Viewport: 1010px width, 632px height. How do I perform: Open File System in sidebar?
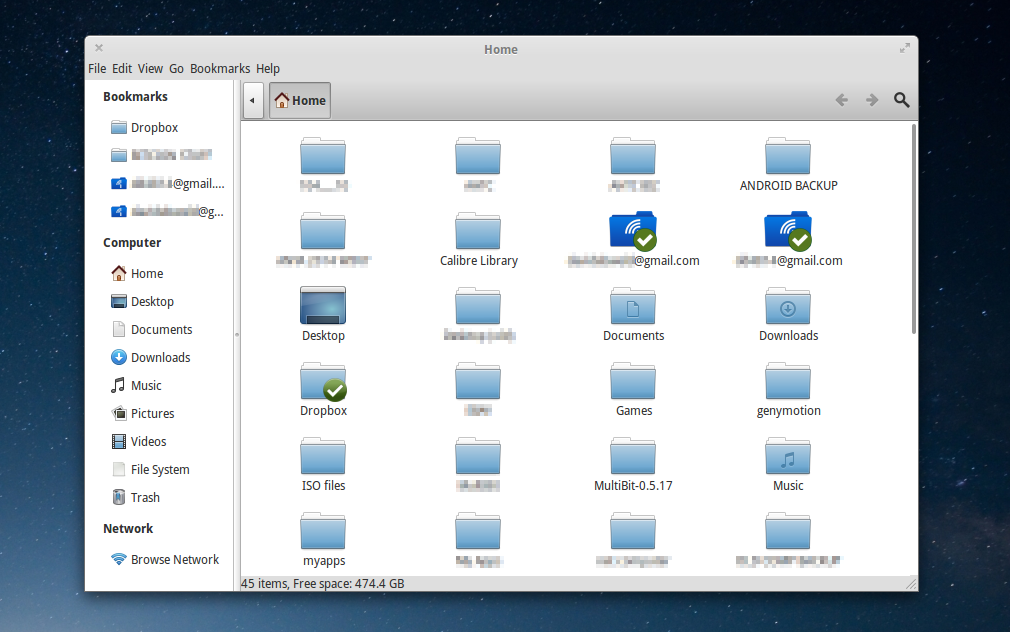pos(150,470)
